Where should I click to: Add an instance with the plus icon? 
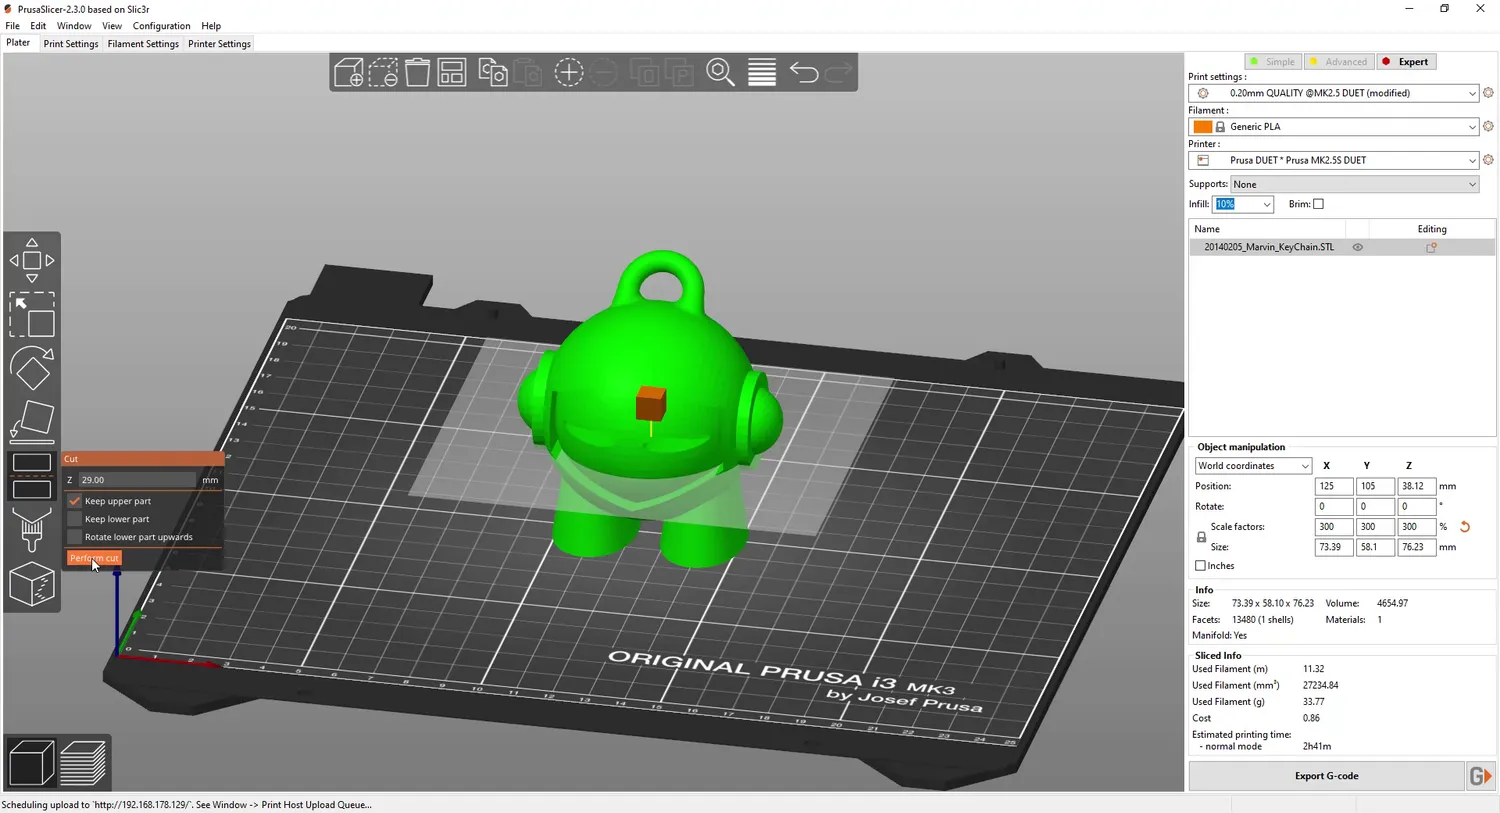click(569, 73)
